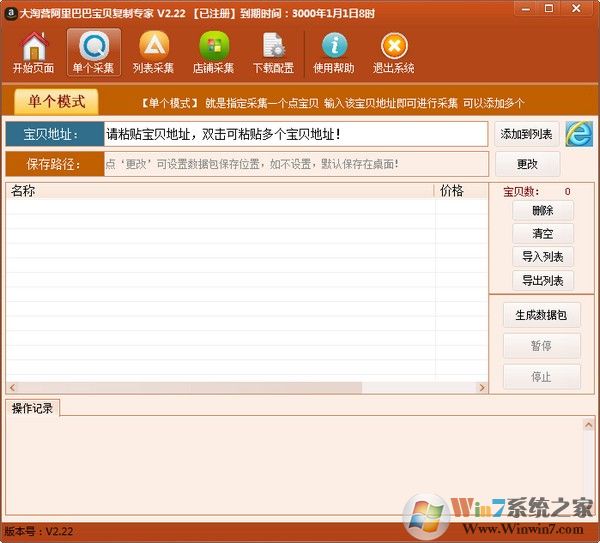The image size is (600, 543).
Task: Click the 添加到列表 button
Action: (x=527, y=134)
